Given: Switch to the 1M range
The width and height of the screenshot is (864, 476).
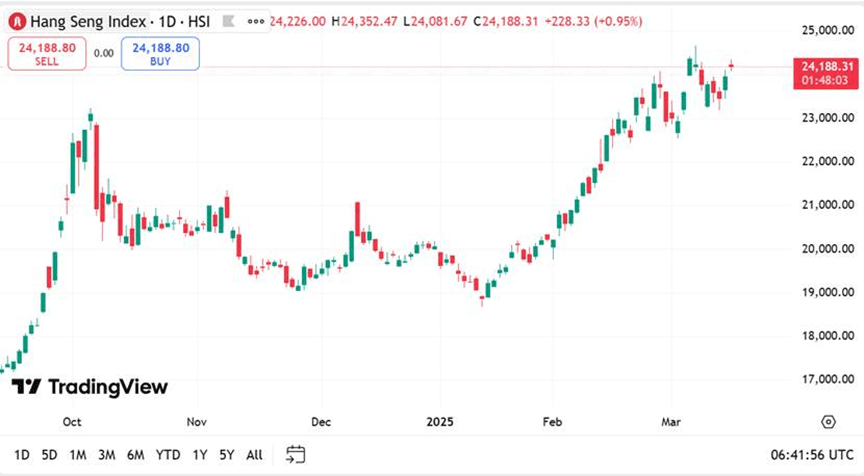Looking at the screenshot, I should pos(77,455).
